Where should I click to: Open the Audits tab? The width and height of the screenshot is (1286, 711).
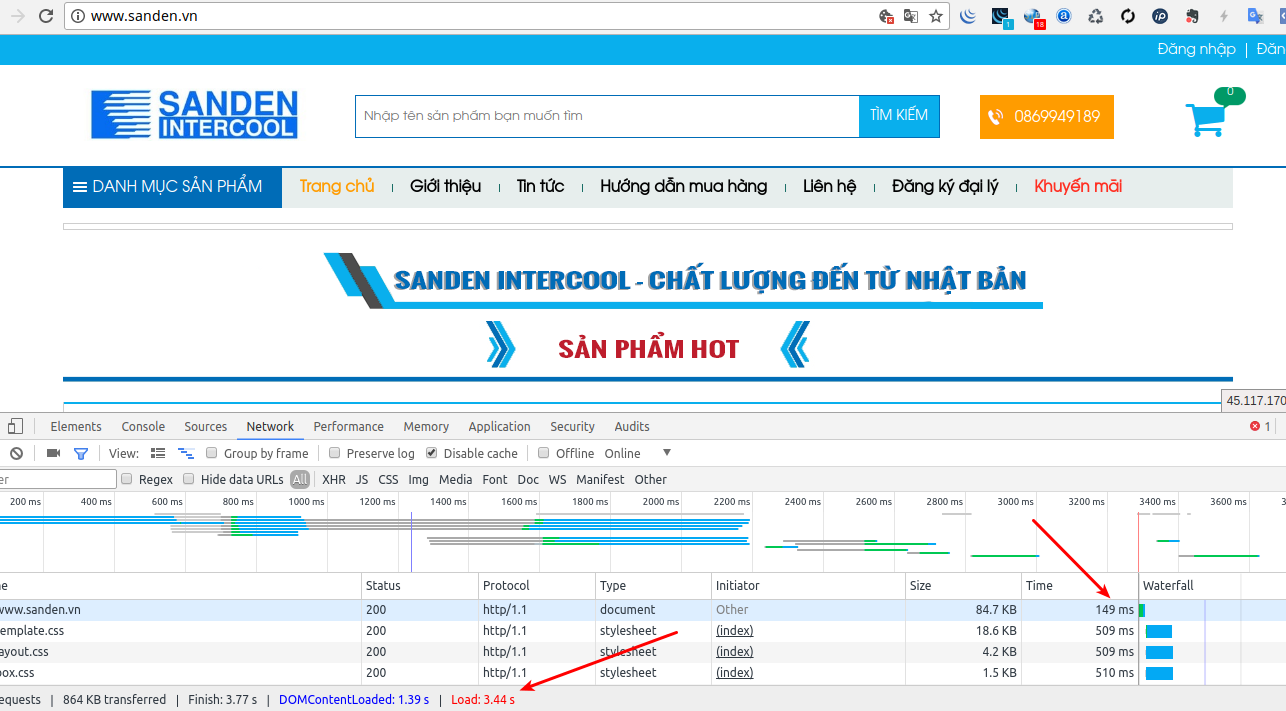click(x=632, y=426)
